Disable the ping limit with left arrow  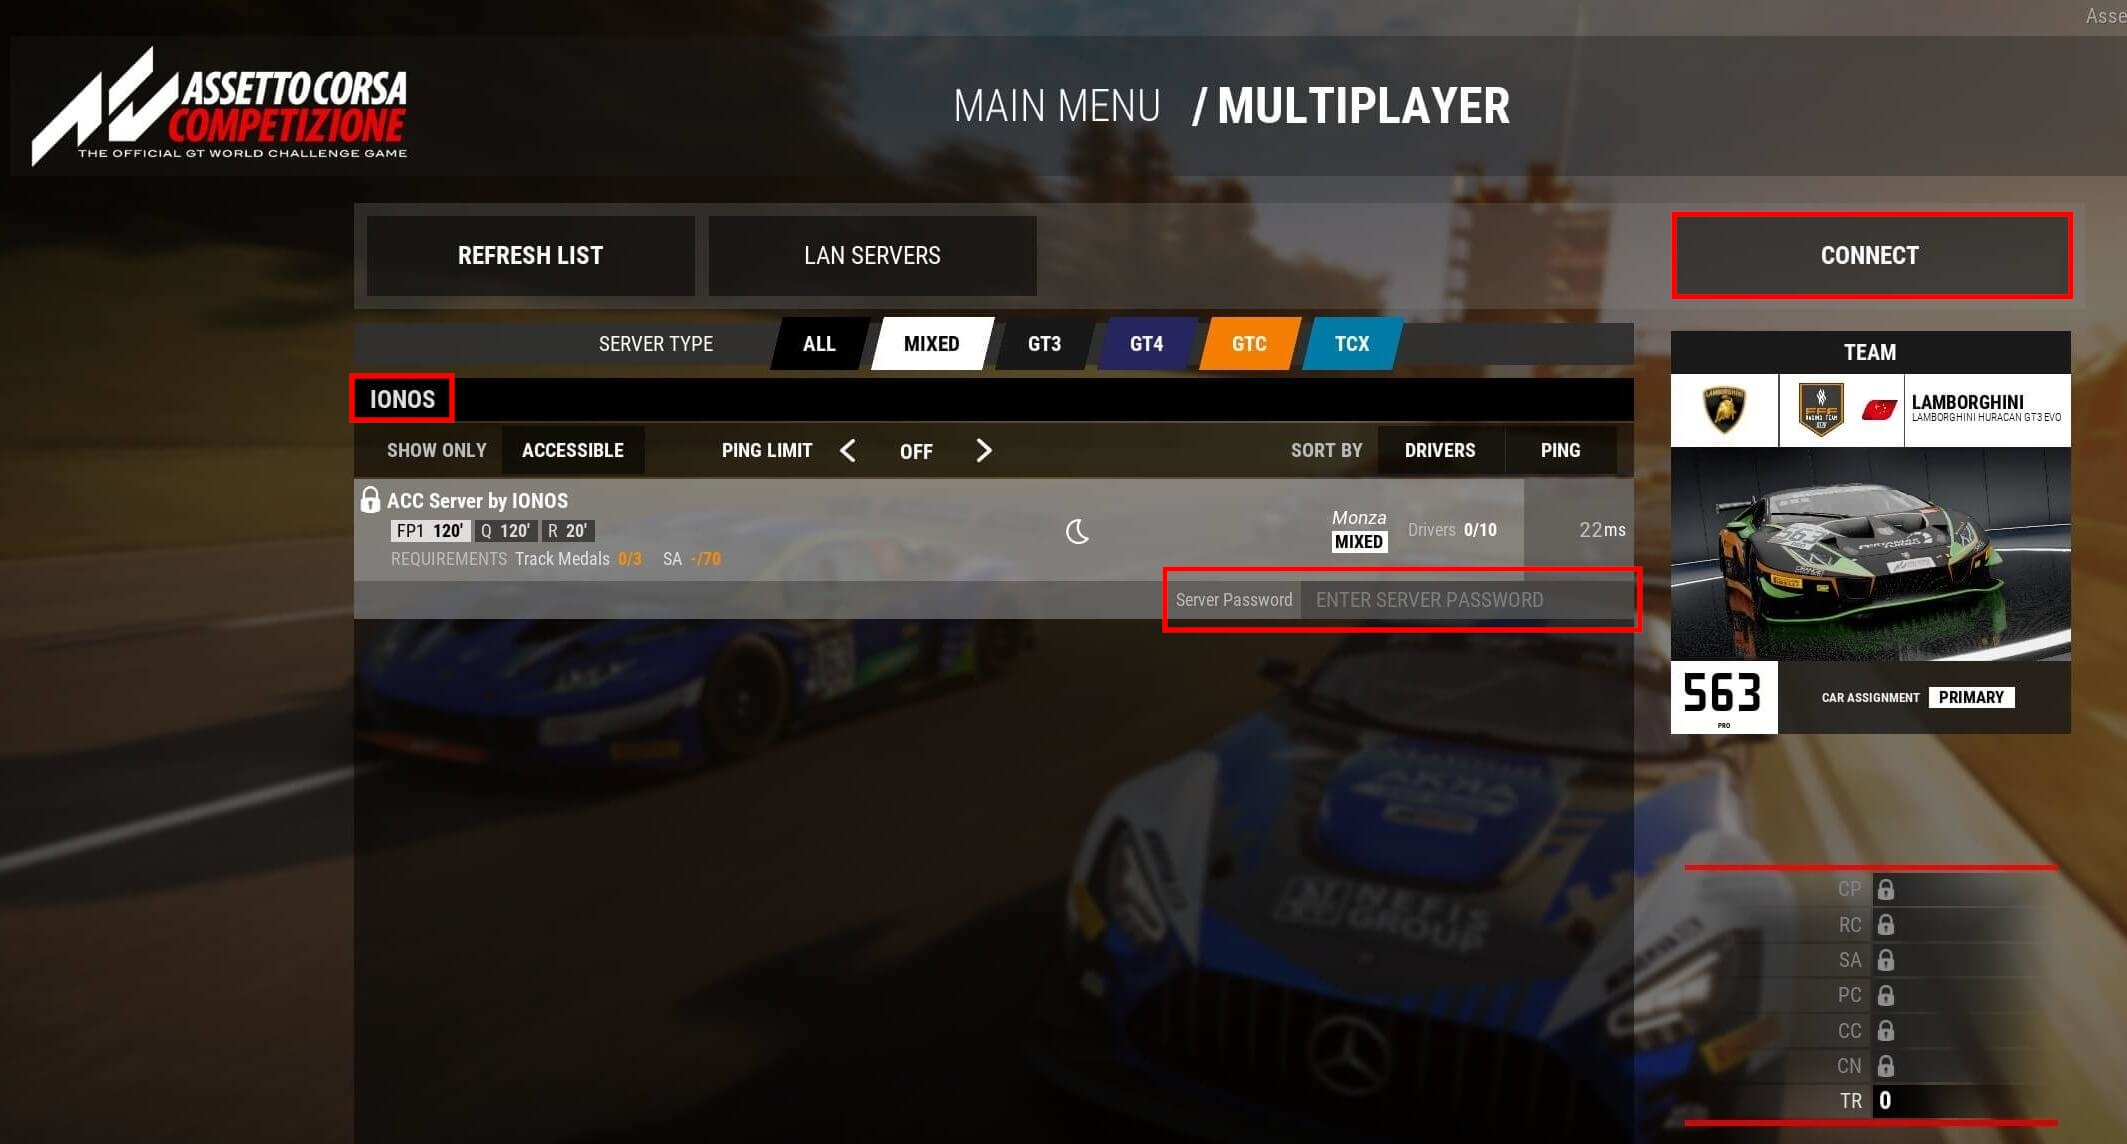(x=848, y=451)
